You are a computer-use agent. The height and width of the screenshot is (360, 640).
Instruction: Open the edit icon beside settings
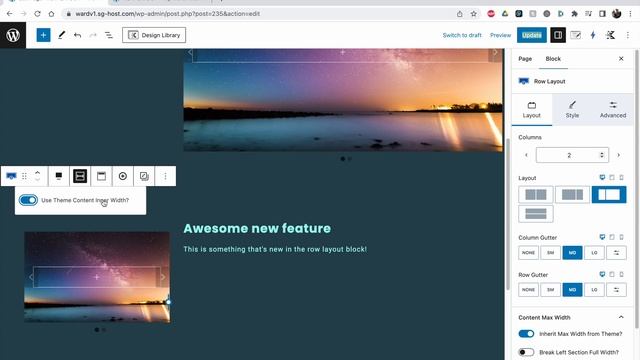[576, 35]
